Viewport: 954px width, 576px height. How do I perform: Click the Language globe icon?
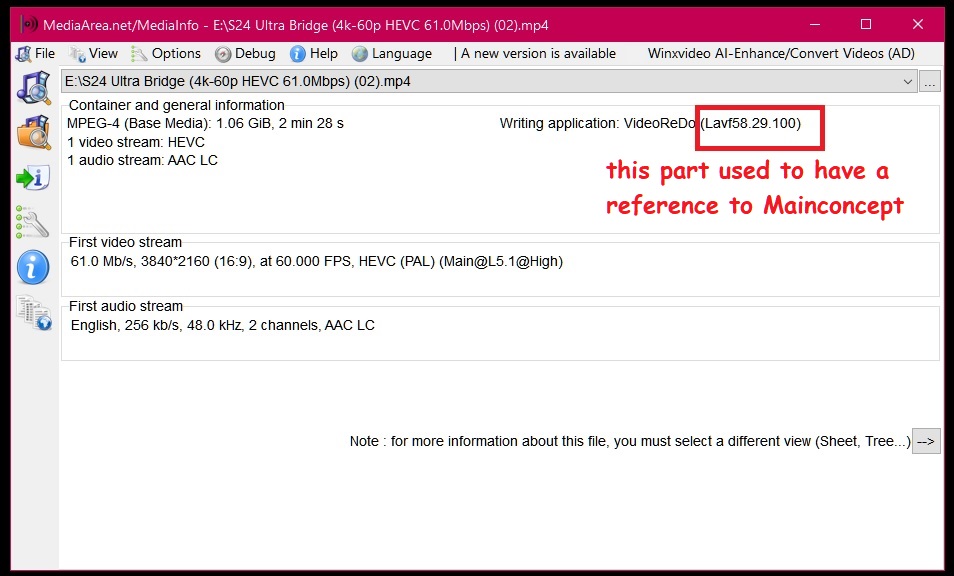(360, 54)
